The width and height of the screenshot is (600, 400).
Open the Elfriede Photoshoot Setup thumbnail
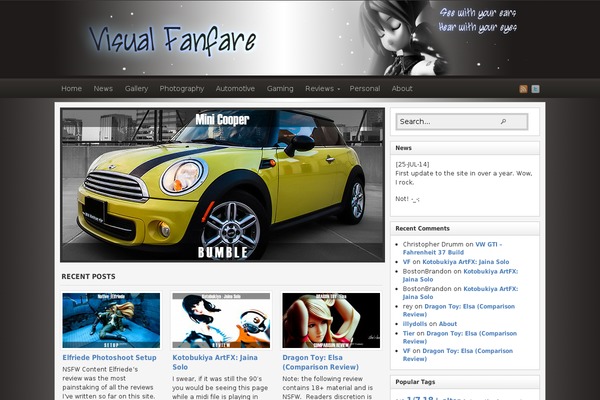tap(111, 320)
